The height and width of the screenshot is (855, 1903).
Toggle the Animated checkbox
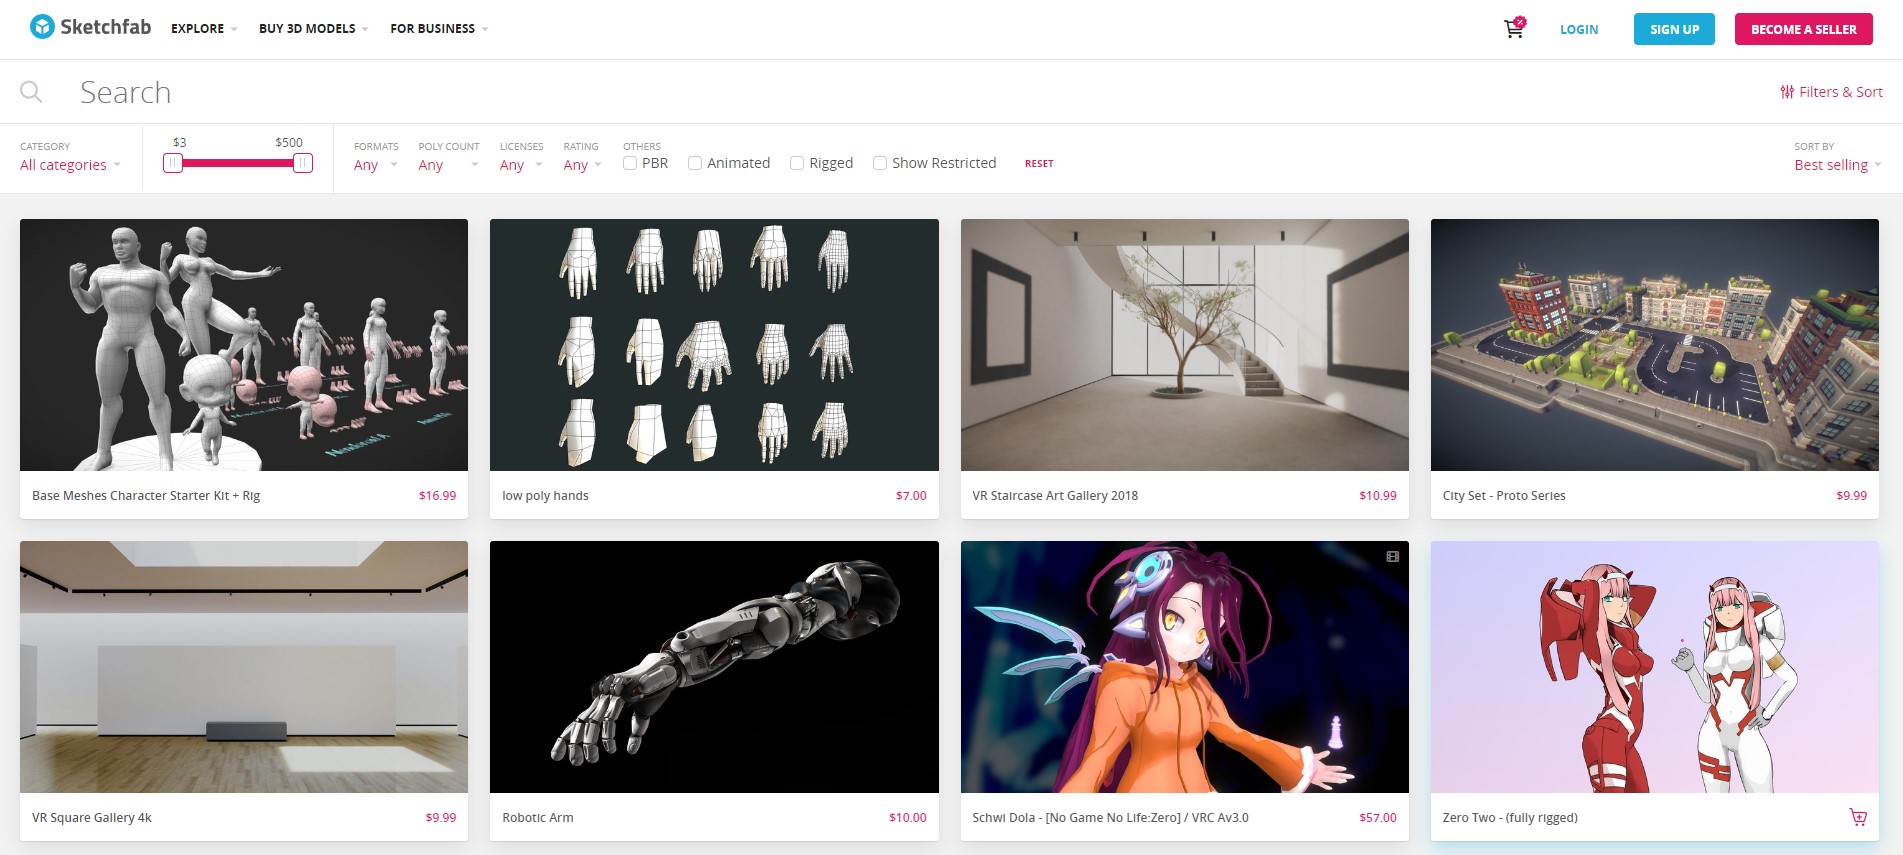click(x=695, y=163)
